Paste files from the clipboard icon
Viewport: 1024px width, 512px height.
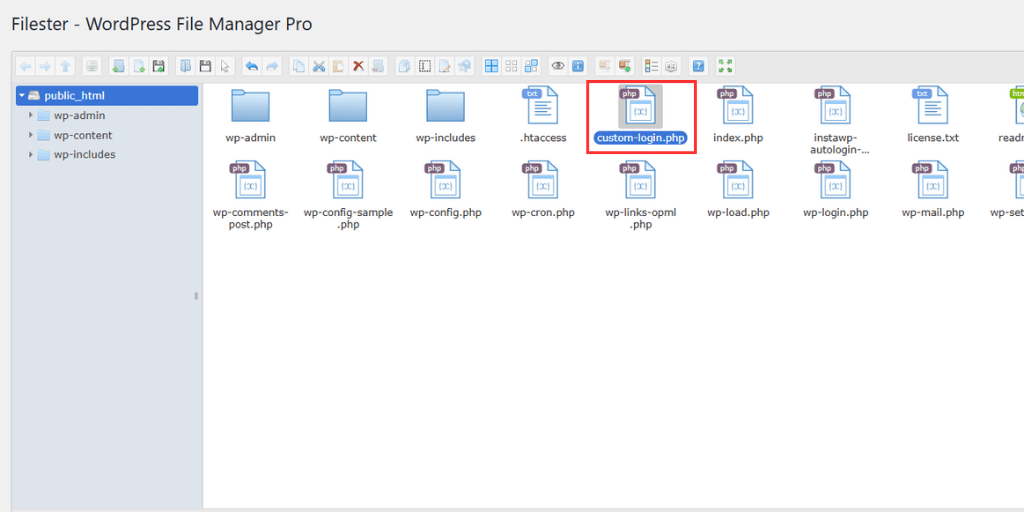pyautogui.click(x=338, y=66)
